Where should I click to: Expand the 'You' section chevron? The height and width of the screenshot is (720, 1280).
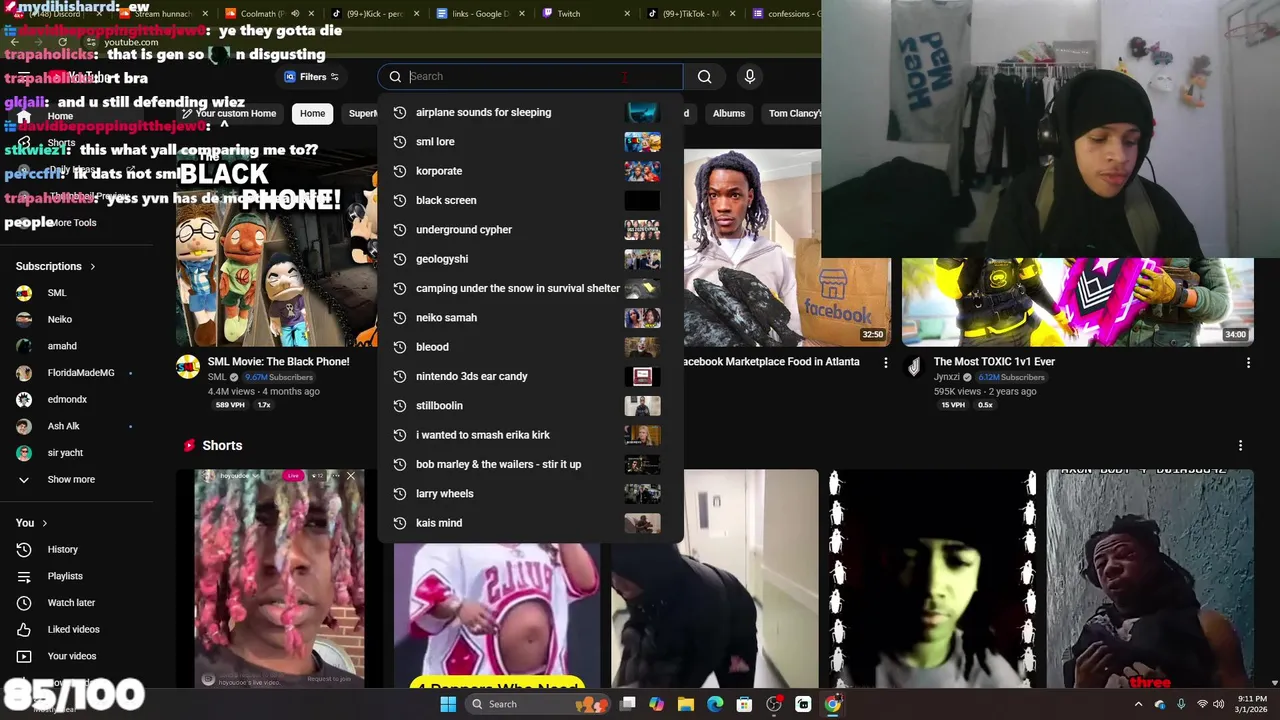click(x=45, y=523)
